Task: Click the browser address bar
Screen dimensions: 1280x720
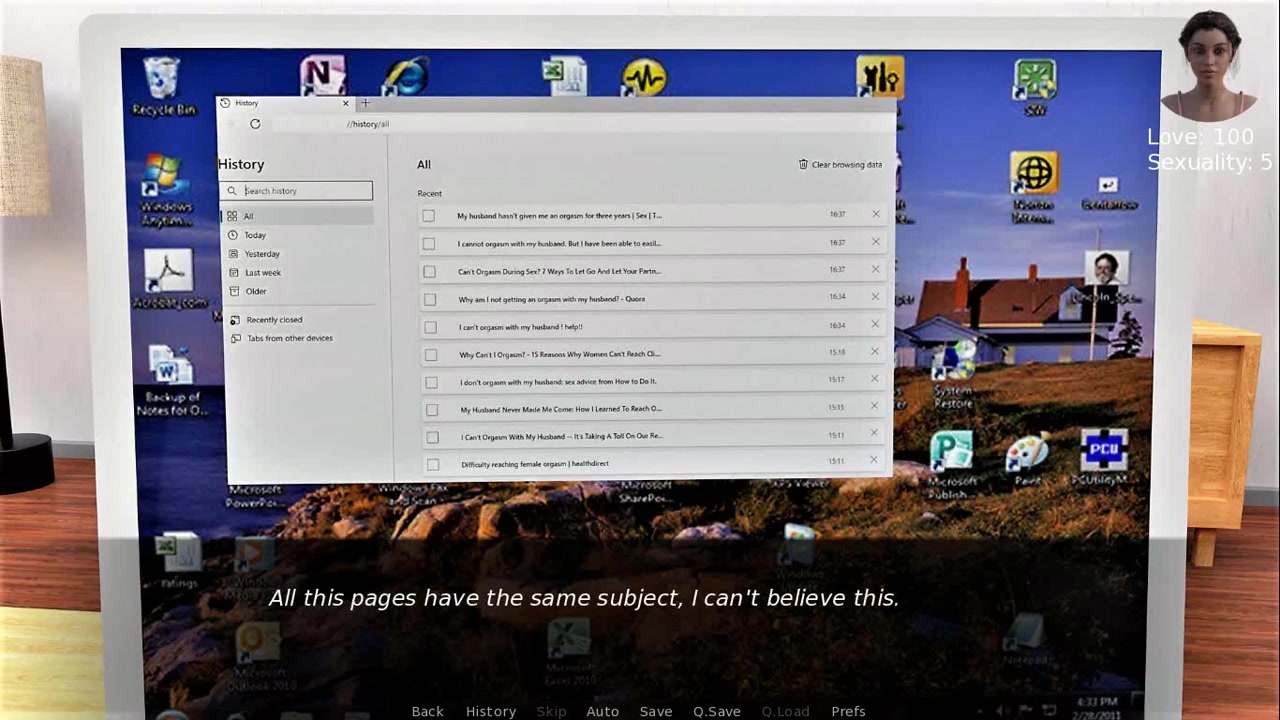Action: click(580, 124)
